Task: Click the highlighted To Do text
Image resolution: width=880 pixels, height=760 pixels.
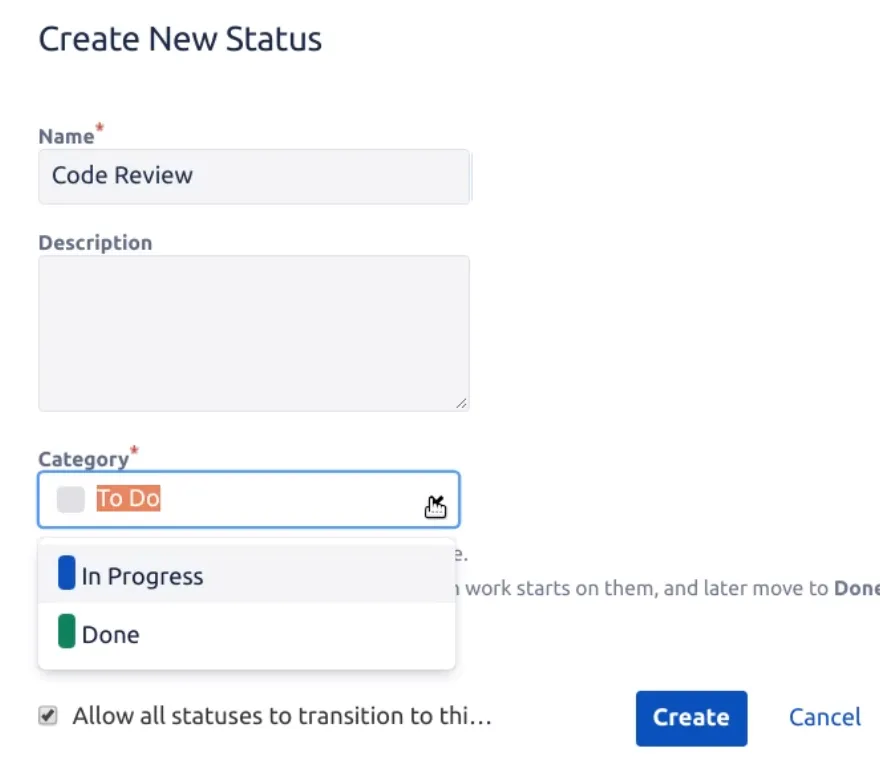Action: click(128, 498)
